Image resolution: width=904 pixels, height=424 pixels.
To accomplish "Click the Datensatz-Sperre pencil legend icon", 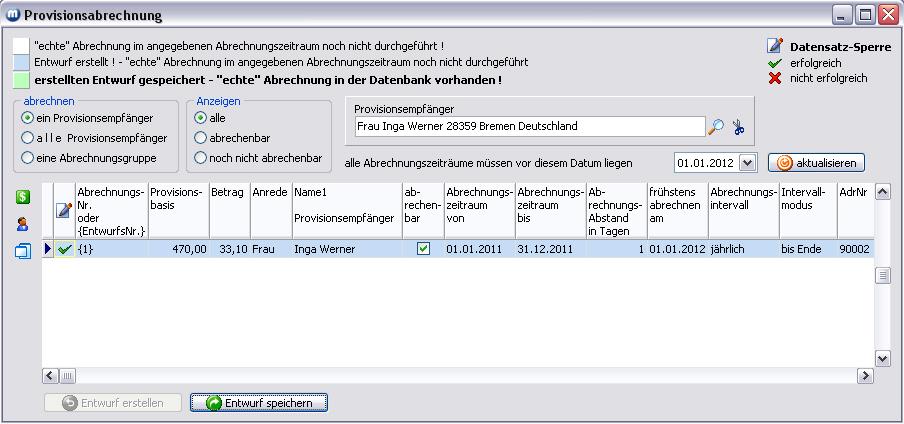I will [x=775, y=46].
